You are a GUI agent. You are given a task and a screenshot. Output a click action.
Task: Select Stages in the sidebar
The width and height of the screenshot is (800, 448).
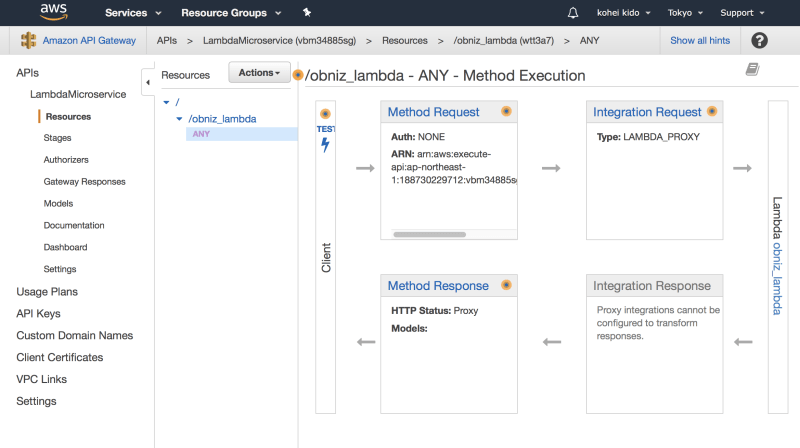pyautogui.click(x=57, y=138)
